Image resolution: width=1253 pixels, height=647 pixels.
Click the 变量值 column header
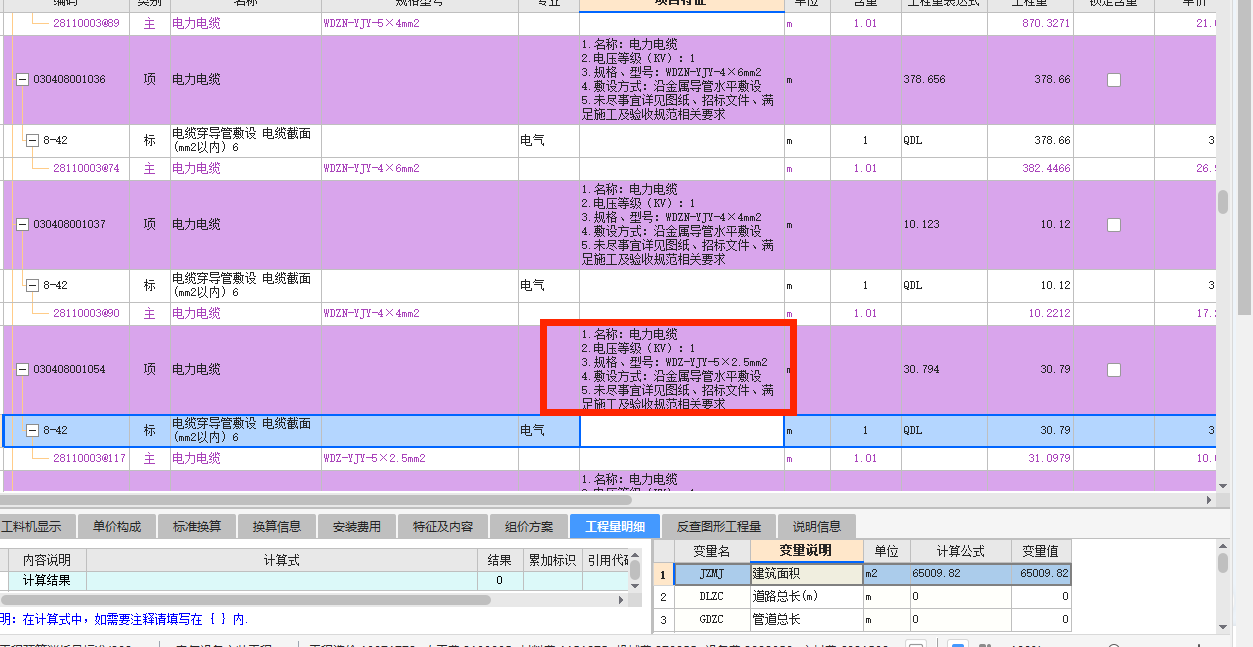tap(1041, 551)
